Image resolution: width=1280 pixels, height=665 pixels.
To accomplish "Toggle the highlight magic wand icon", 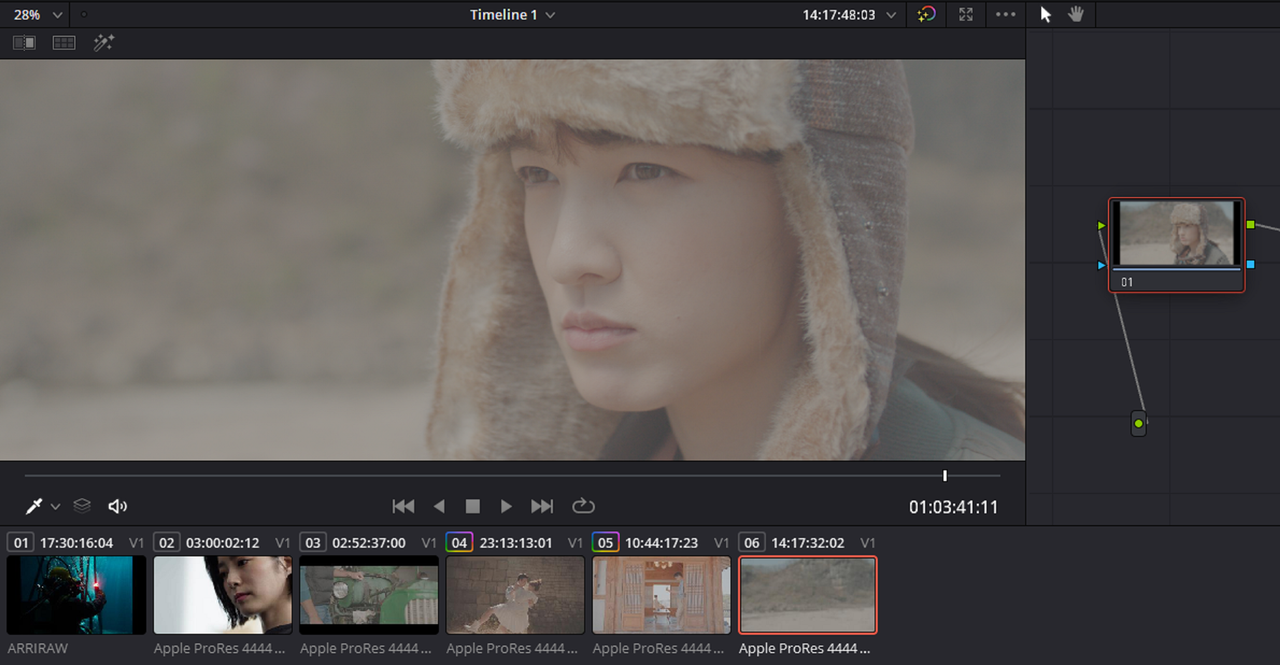I will click(x=104, y=43).
